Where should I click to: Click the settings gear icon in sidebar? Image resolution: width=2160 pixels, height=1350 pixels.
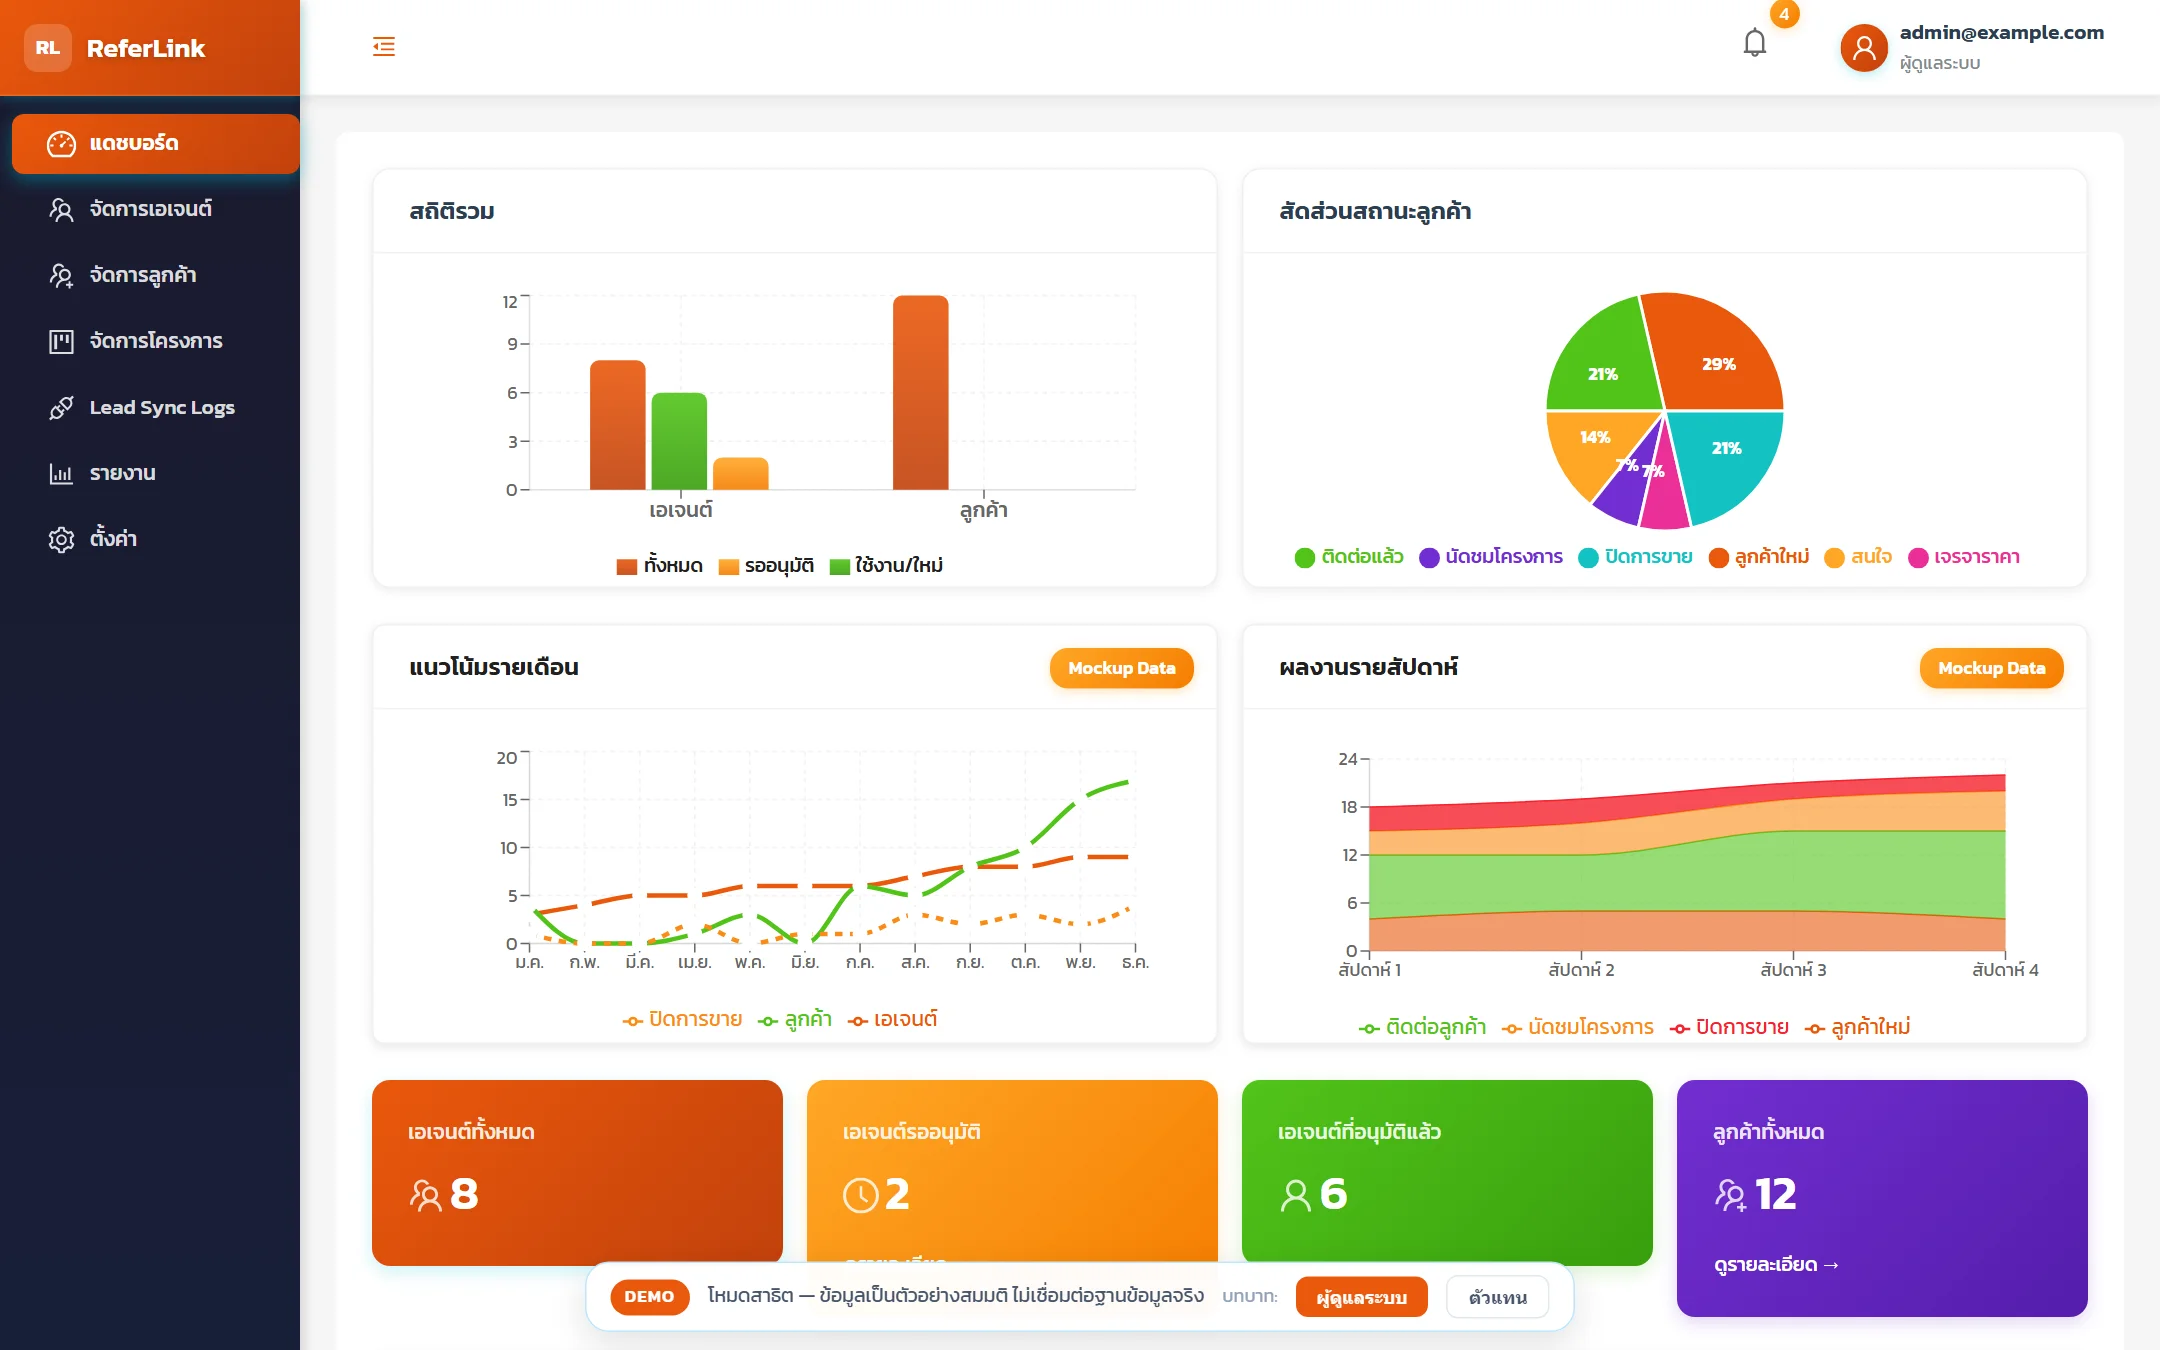click(x=61, y=539)
